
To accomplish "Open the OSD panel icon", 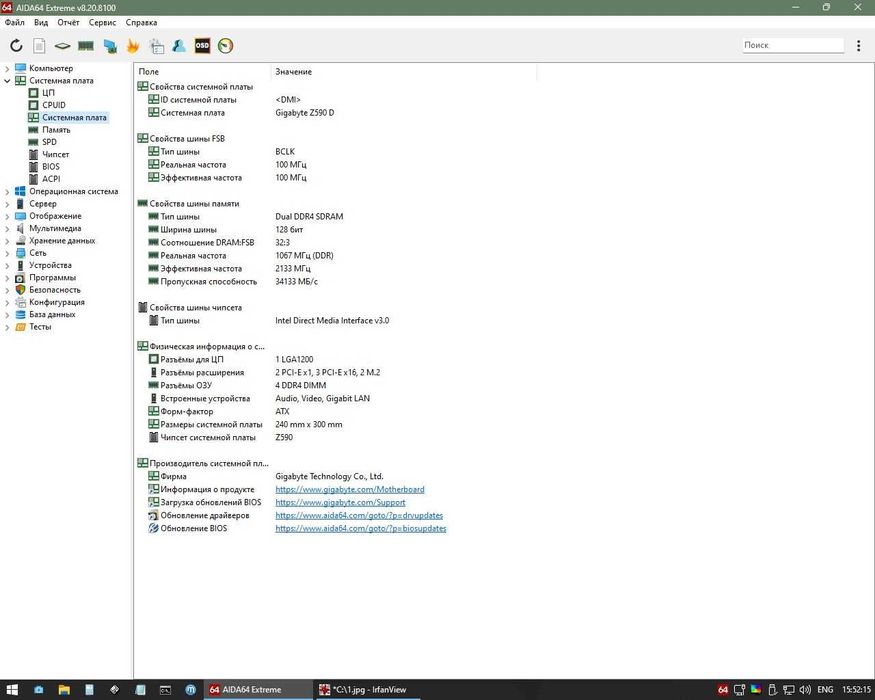I will click(x=202, y=46).
